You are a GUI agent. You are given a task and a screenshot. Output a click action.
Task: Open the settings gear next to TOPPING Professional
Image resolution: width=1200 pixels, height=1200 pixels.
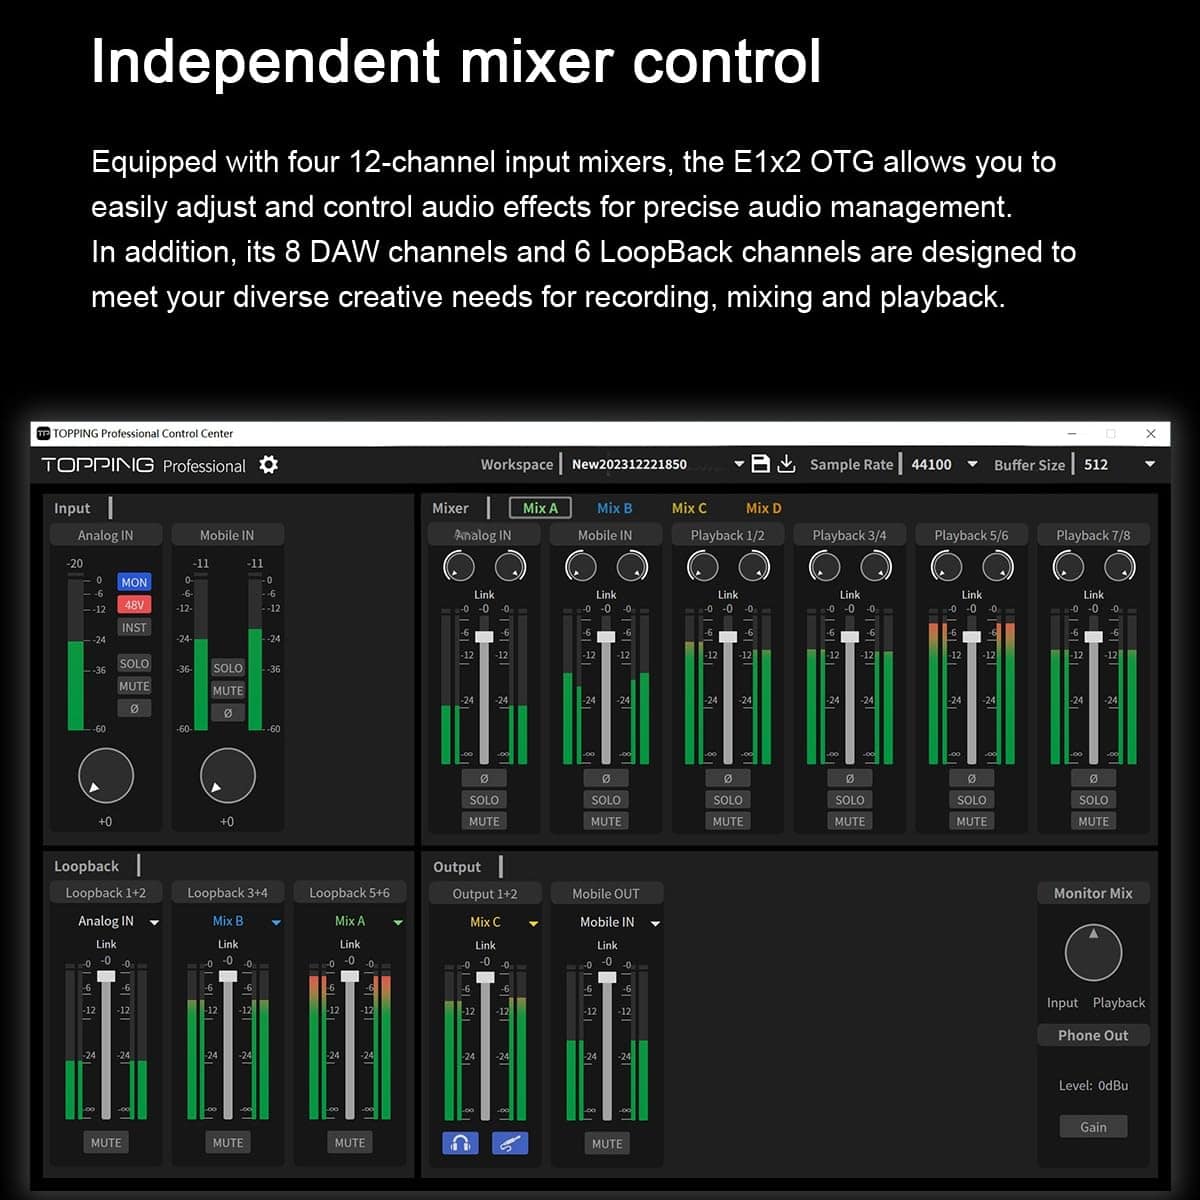click(268, 464)
